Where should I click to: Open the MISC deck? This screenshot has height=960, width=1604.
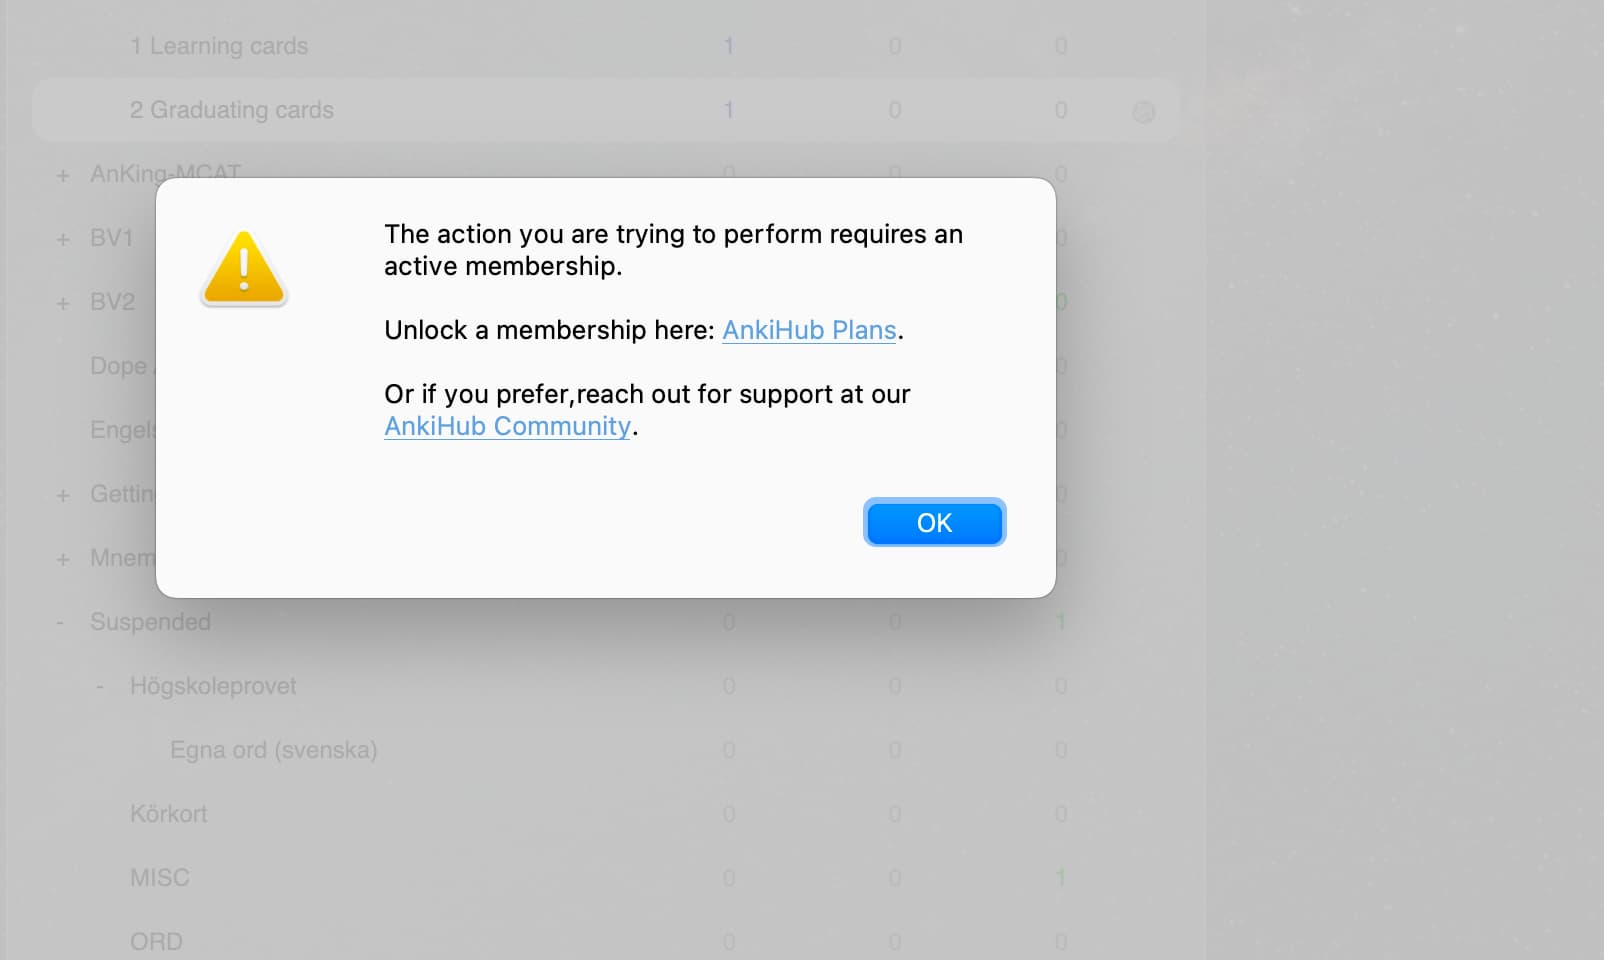click(159, 878)
